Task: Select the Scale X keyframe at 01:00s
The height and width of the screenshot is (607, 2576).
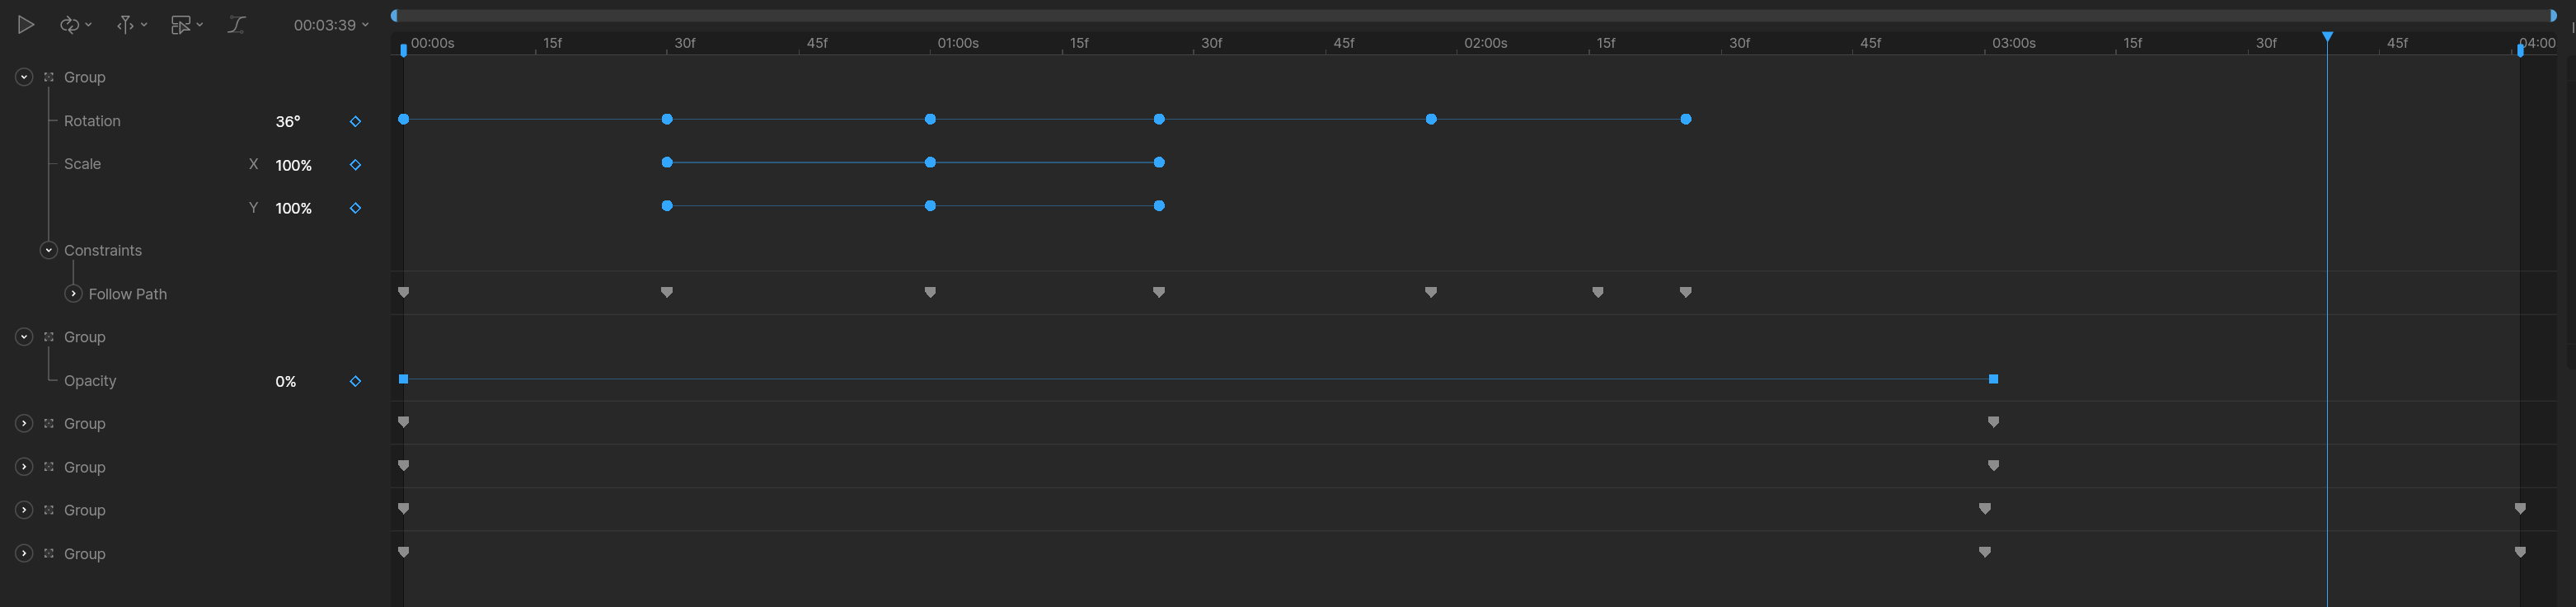Action: click(930, 162)
